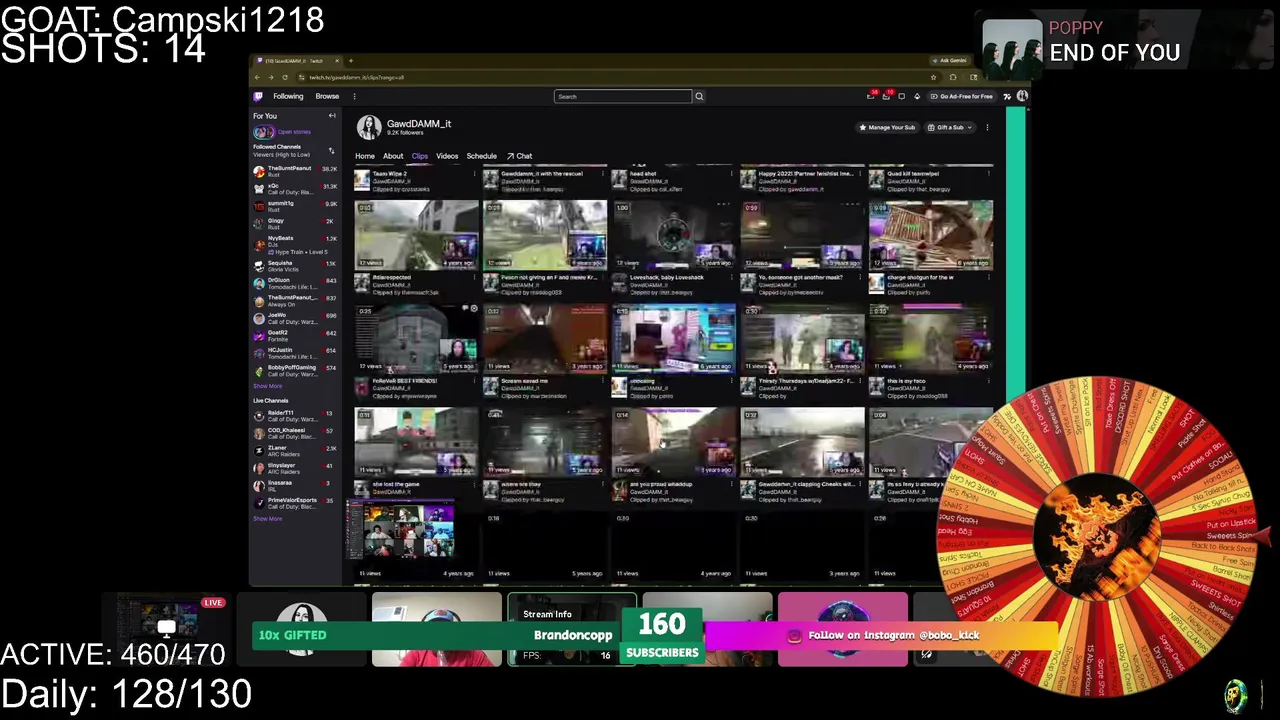This screenshot has height=720, width=1280.
Task: Reload the Twitch page
Action: pyautogui.click(x=285, y=77)
